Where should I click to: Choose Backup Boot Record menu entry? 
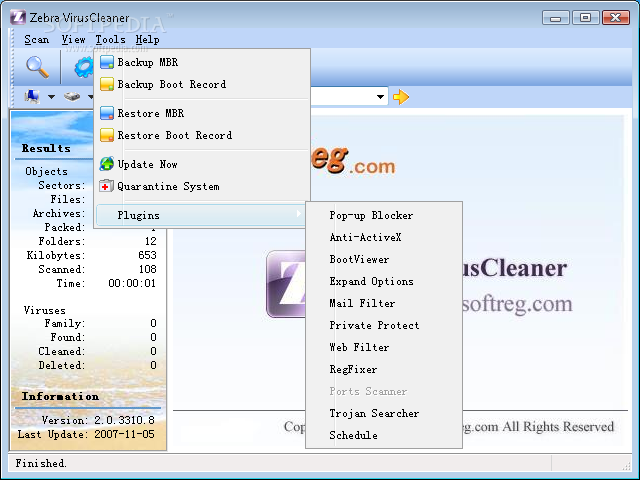click(202, 84)
